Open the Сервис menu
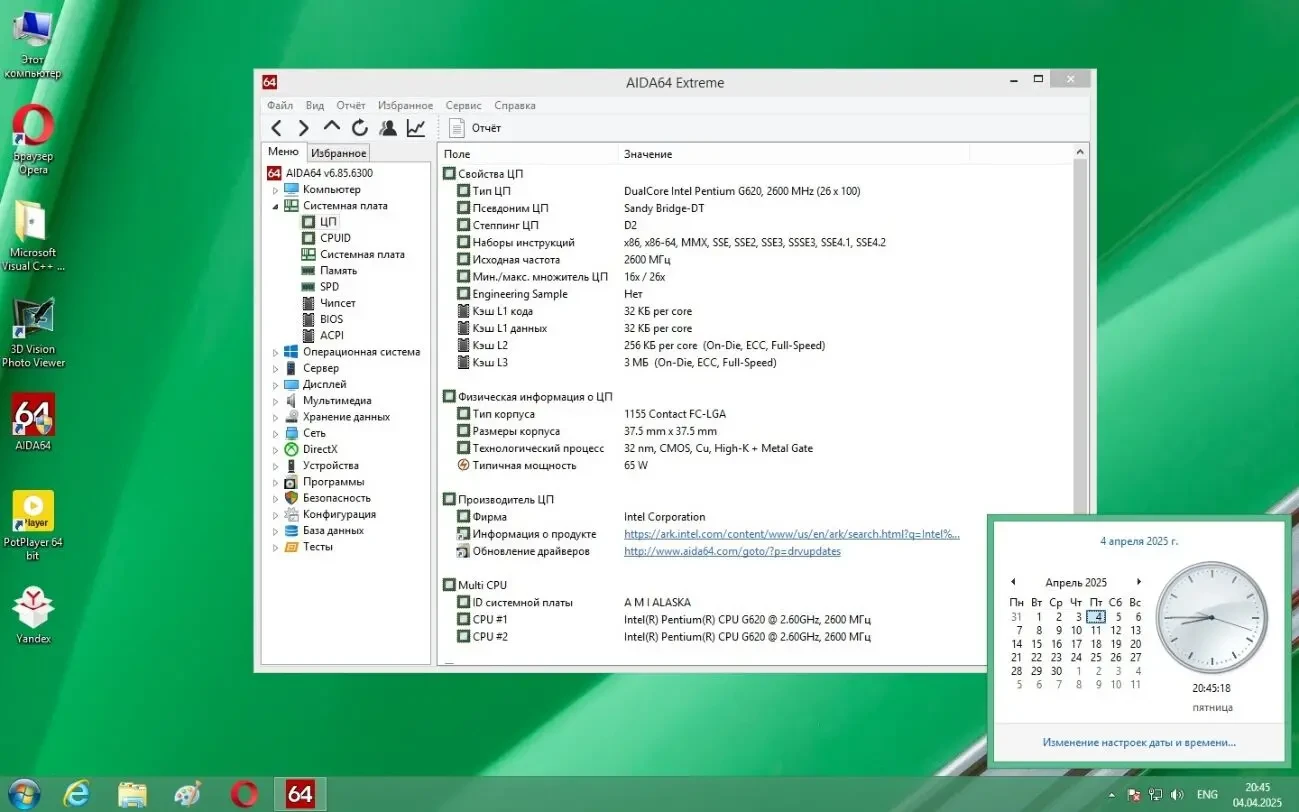1299x812 pixels. 463,105
